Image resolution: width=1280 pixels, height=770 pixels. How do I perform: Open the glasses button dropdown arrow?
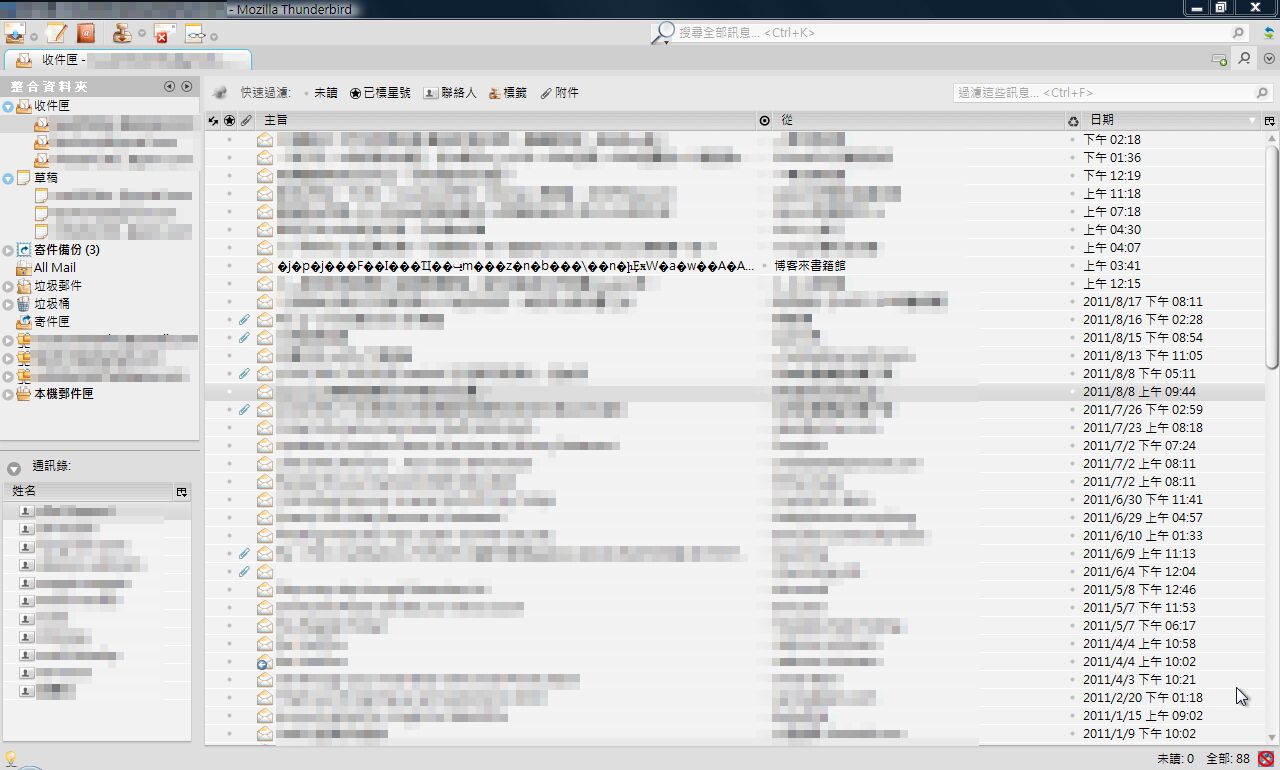214,37
